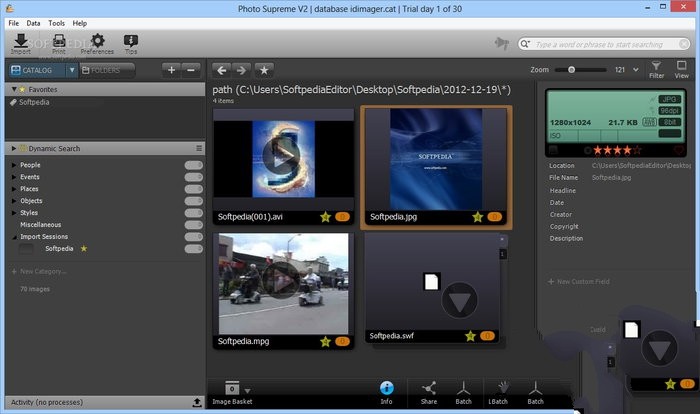Image resolution: width=700 pixels, height=414 pixels.
Task: Click the star on Softpedia.mpg thumbnail
Action: click(x=325, y=342)
